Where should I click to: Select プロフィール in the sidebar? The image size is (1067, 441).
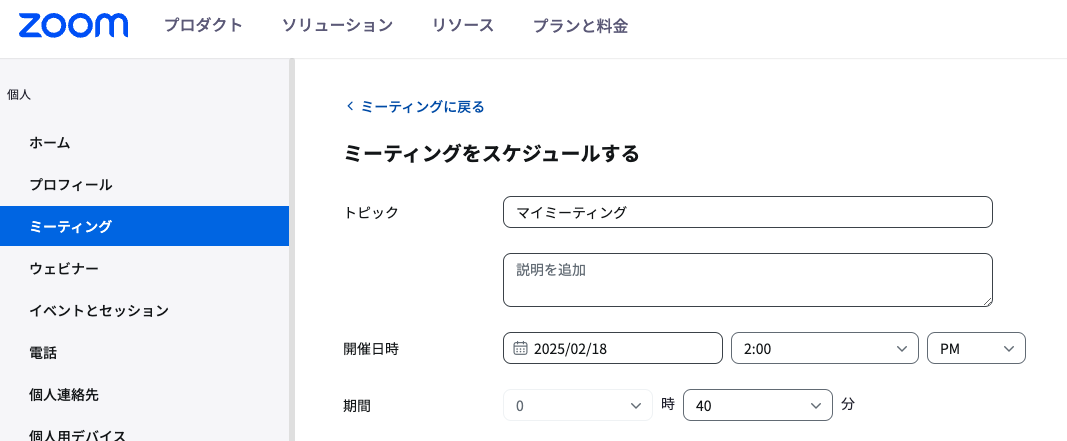[x=71, y=185]
